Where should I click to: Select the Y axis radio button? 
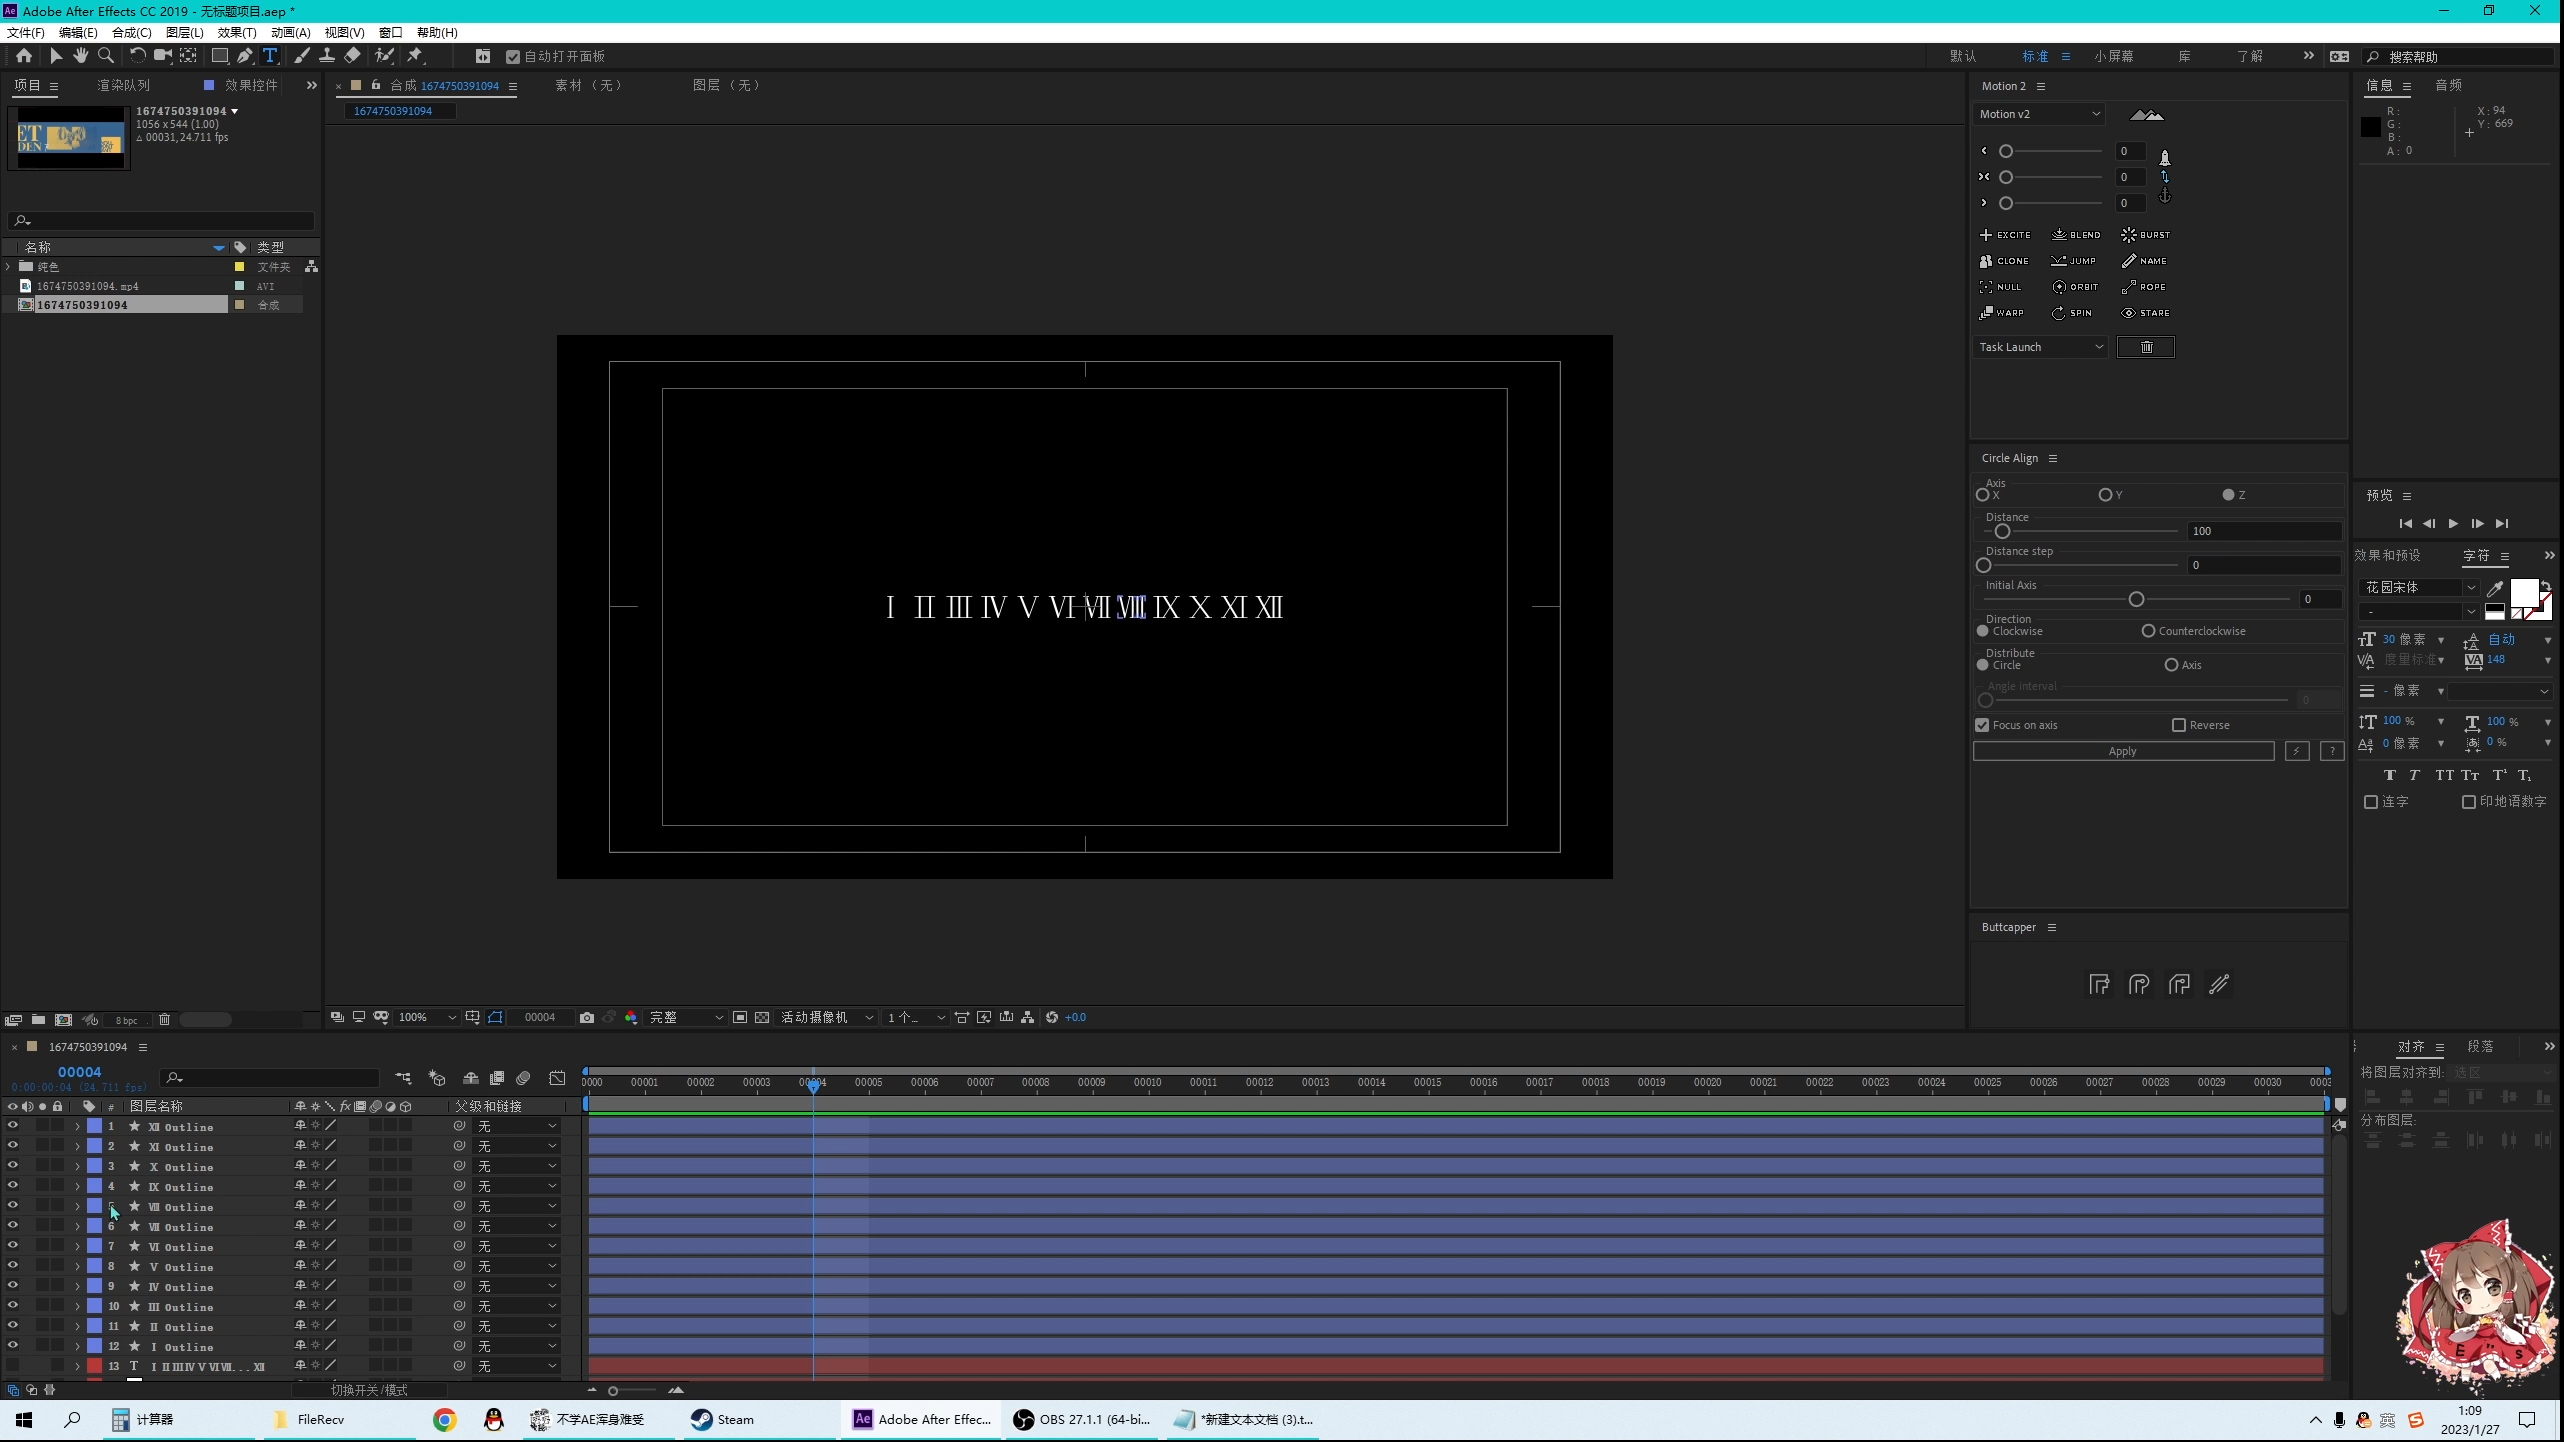coord(2105,495)
